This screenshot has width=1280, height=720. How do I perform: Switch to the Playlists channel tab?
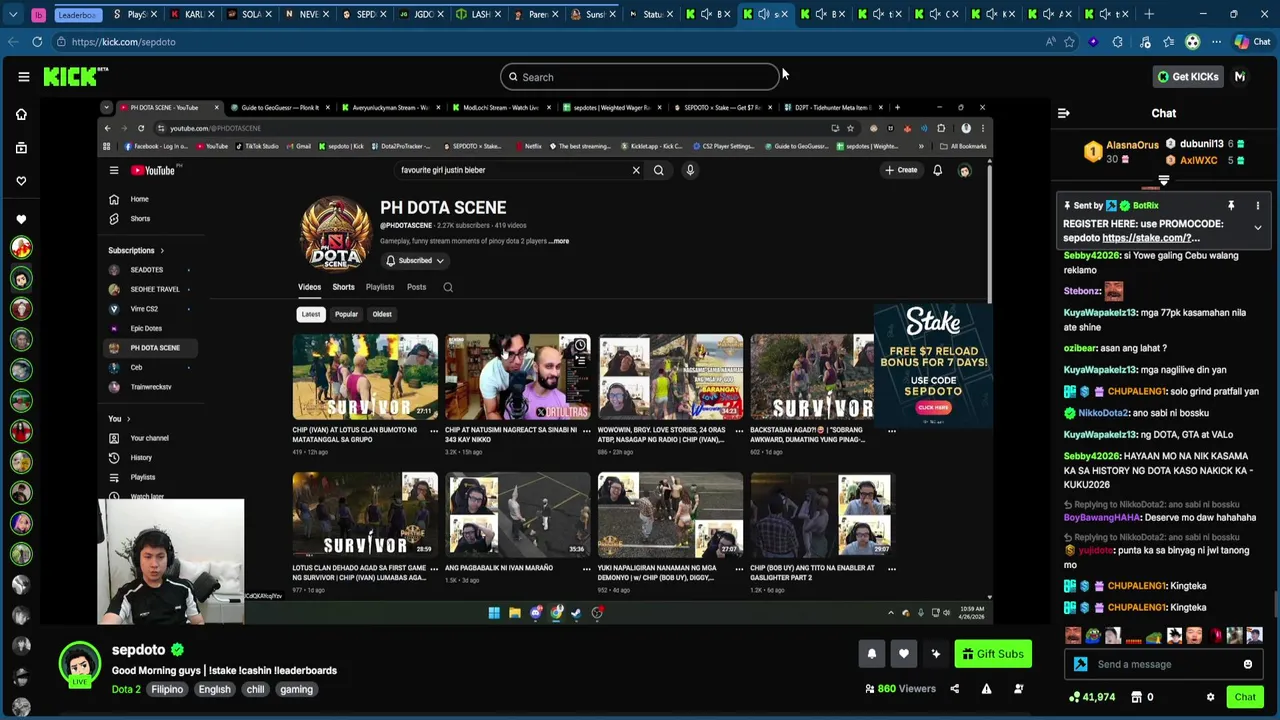click(x=380, y=287)
